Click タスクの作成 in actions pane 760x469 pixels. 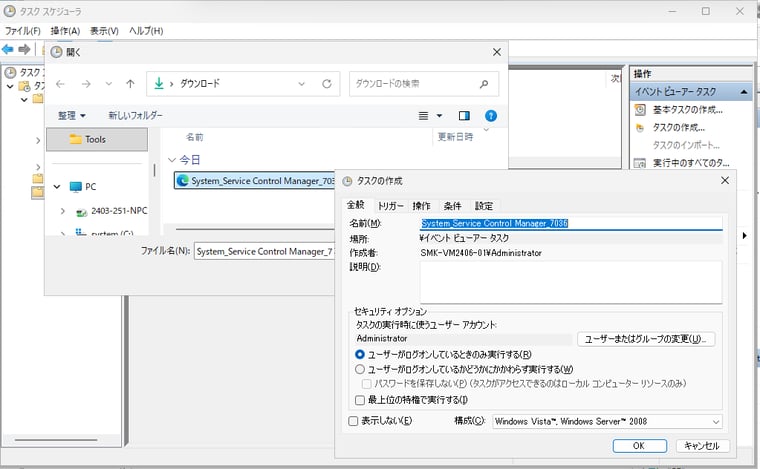[x=679, y=128]
